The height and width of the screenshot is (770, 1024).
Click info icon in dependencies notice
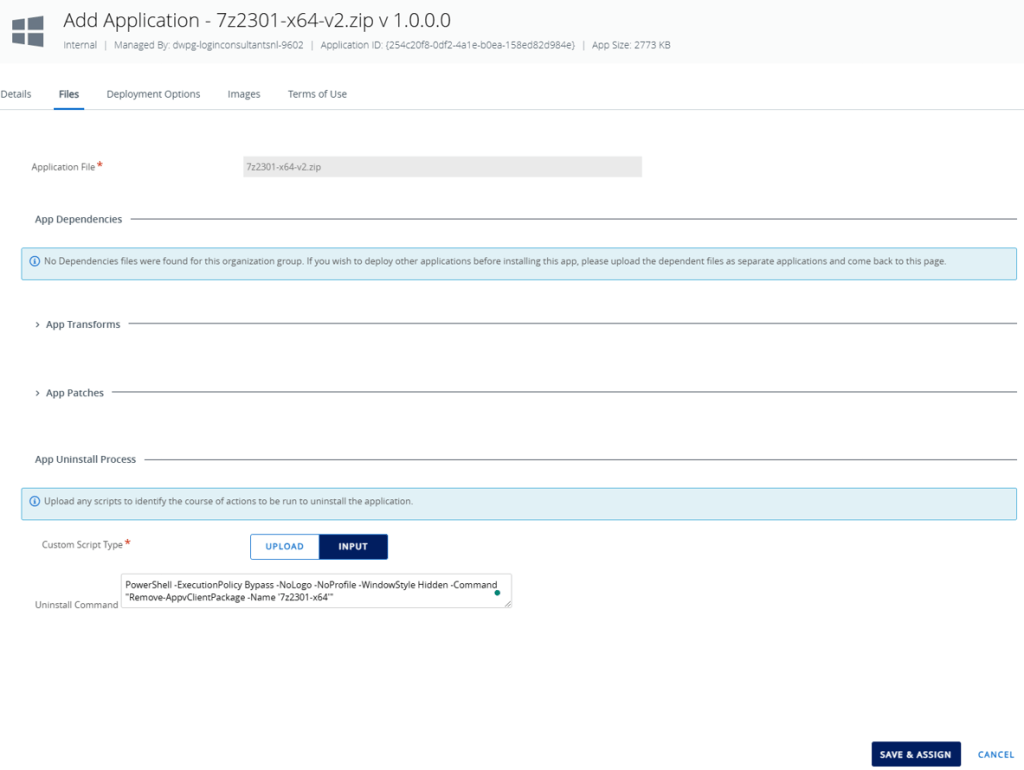tap(35, 262)
